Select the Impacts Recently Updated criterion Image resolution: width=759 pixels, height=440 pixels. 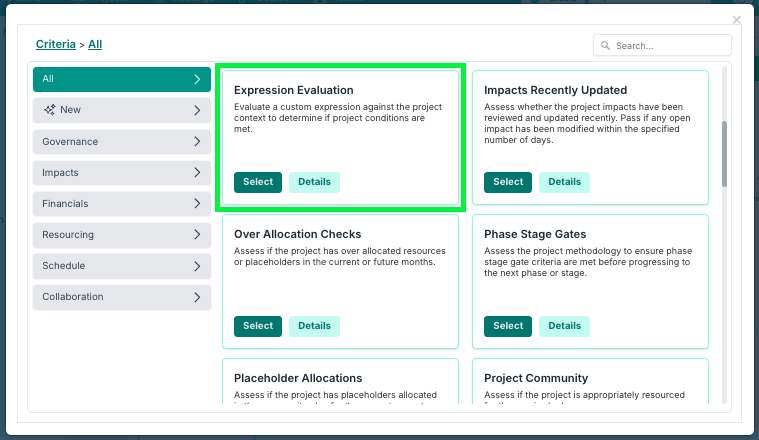508,182
